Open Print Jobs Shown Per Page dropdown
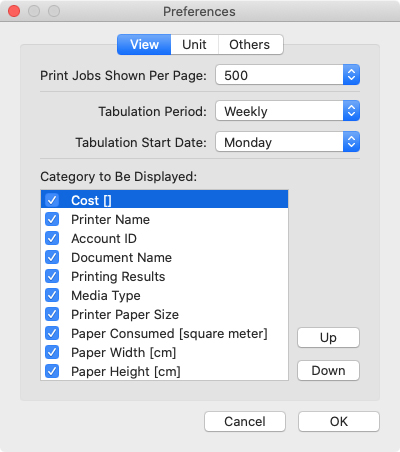400x452 pixels. click(287, 75)
